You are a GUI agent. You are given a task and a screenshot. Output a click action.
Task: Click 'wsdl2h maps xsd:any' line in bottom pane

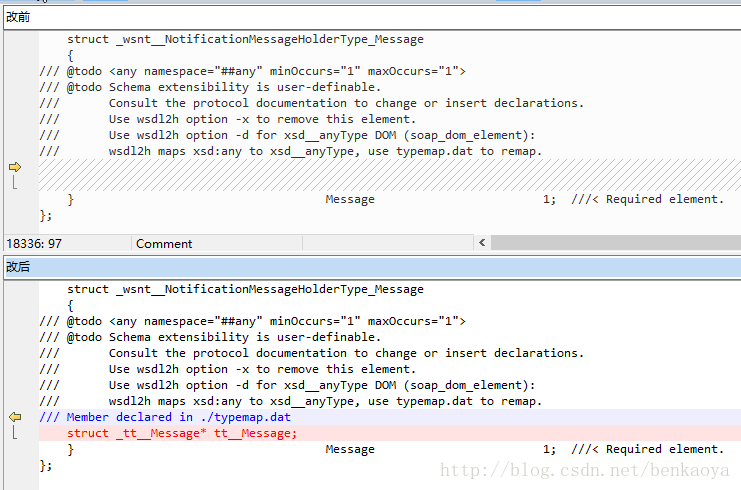click(x=291, y=401)
